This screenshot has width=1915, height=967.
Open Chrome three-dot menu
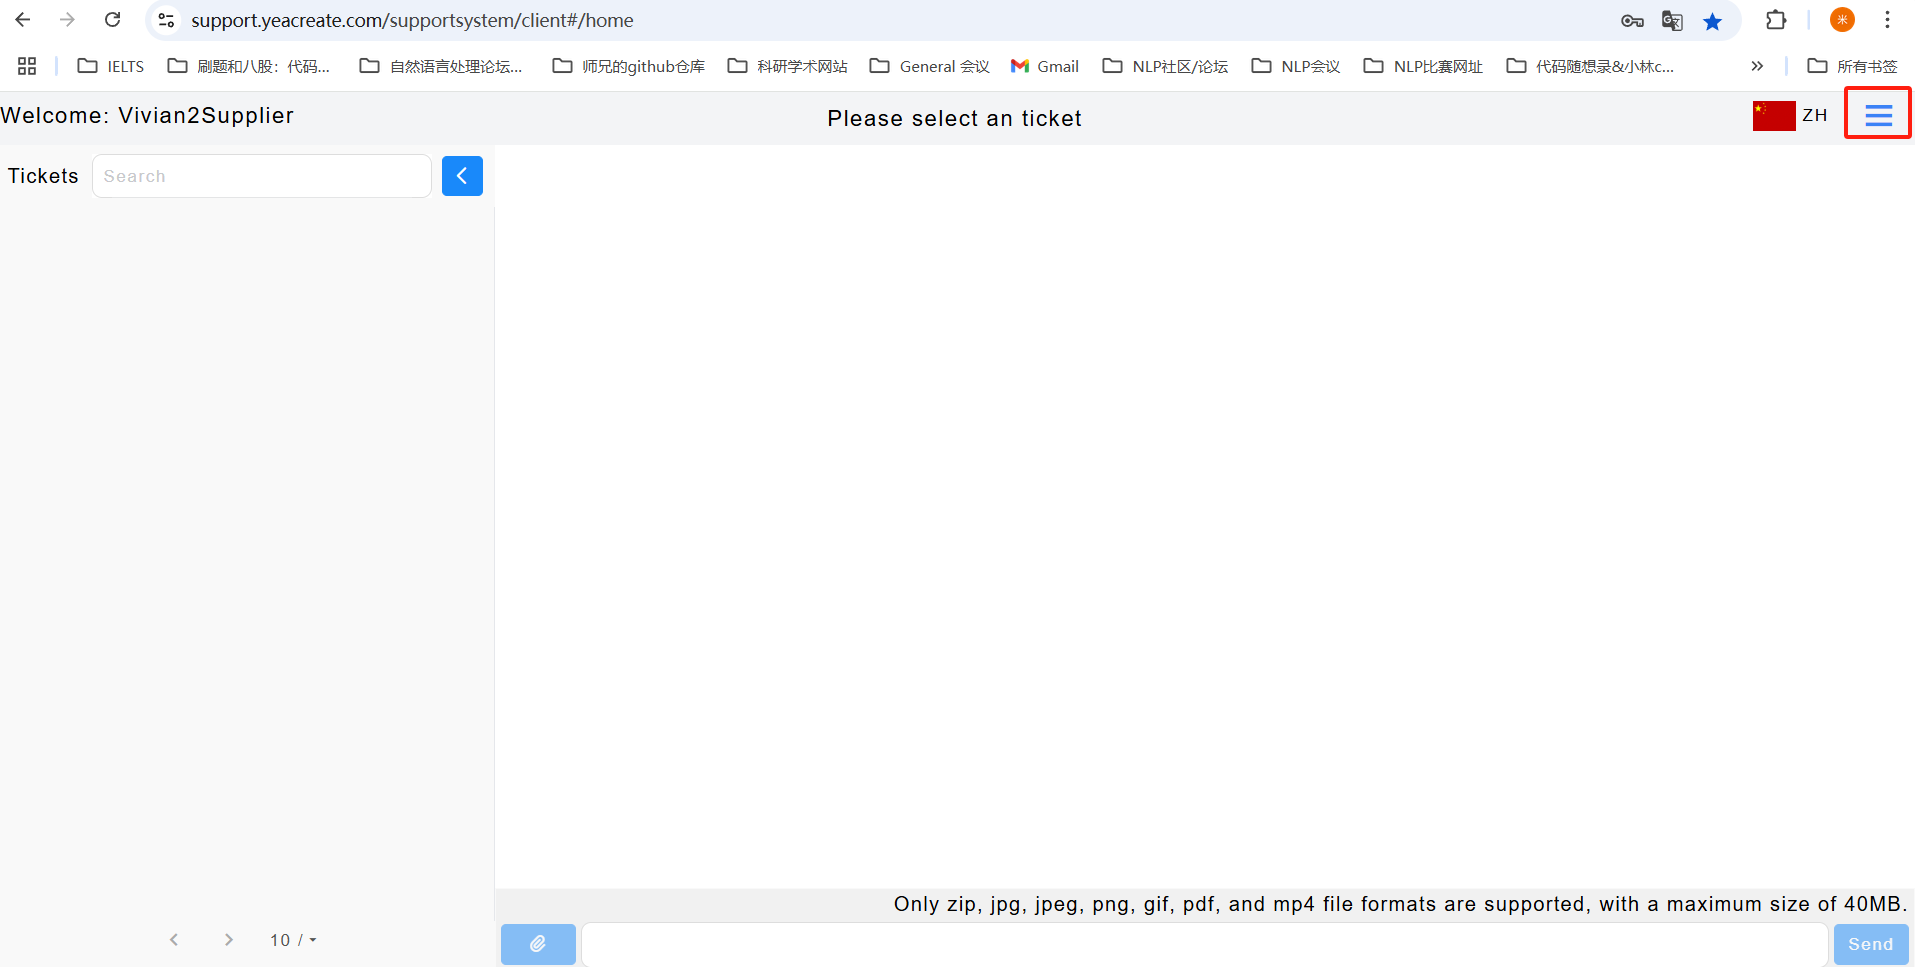tap(1887, 20)
